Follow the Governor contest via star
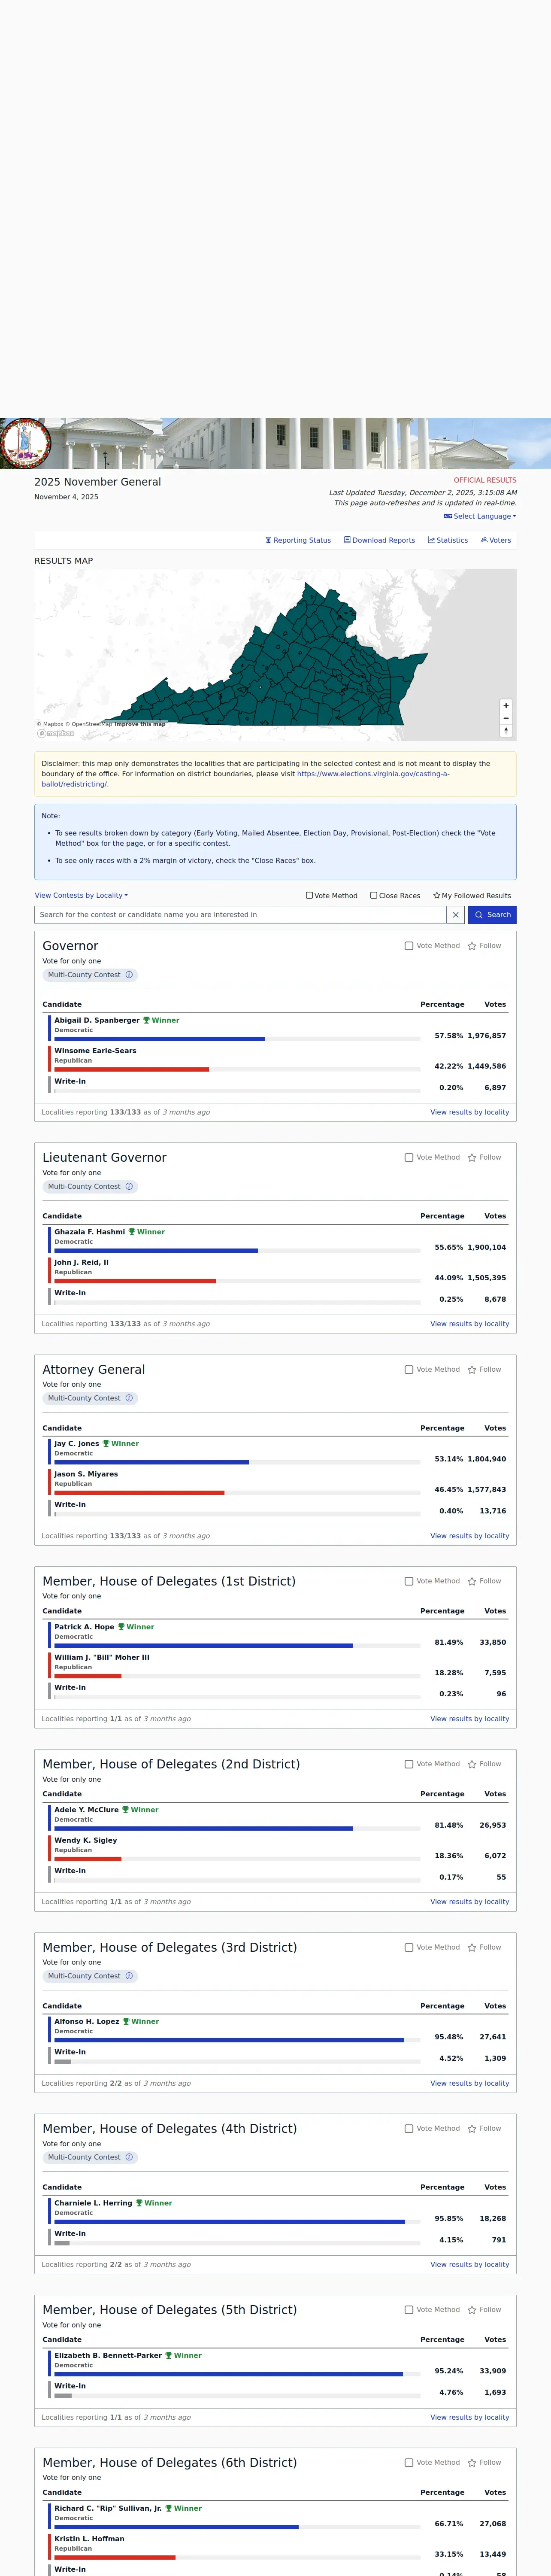The height and width of the screenshot is (2576, 551). [x=472, y=946]
